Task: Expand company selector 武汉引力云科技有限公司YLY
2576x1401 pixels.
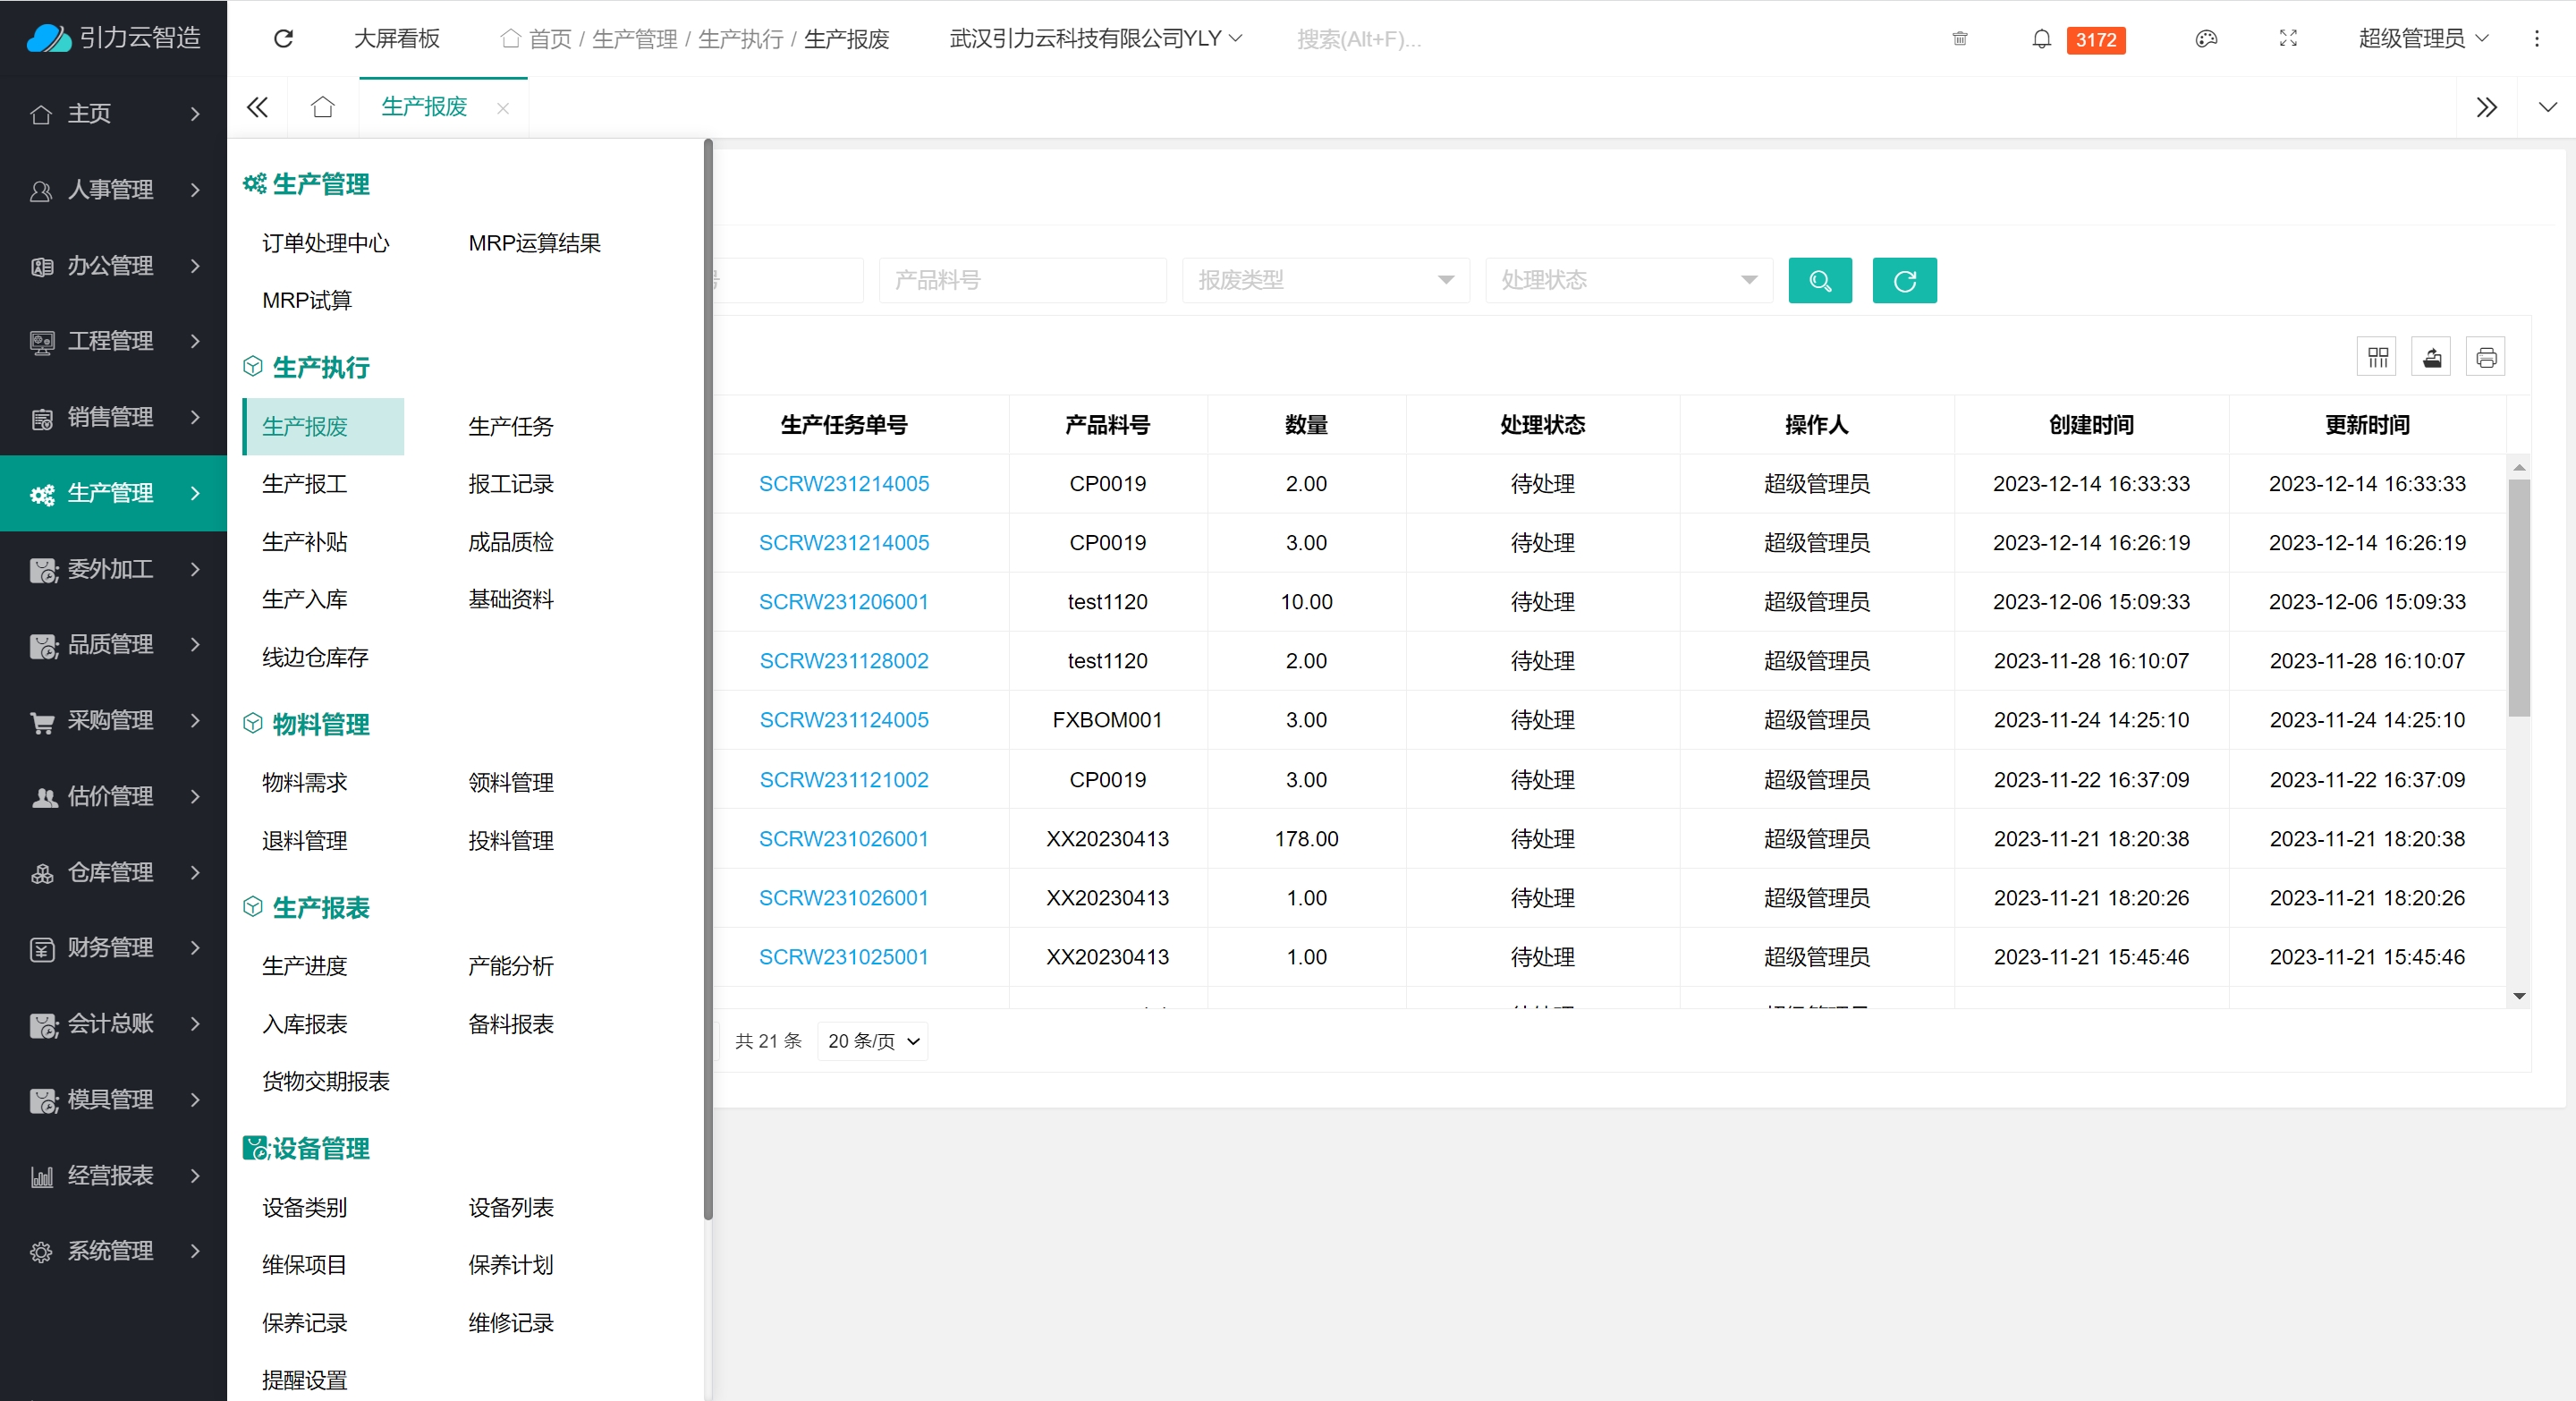Action: point(1095,39)
